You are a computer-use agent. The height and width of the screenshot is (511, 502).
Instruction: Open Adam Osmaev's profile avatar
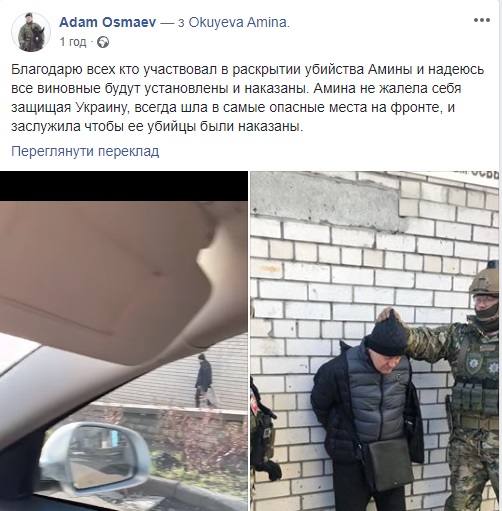(x=31, y=32)
